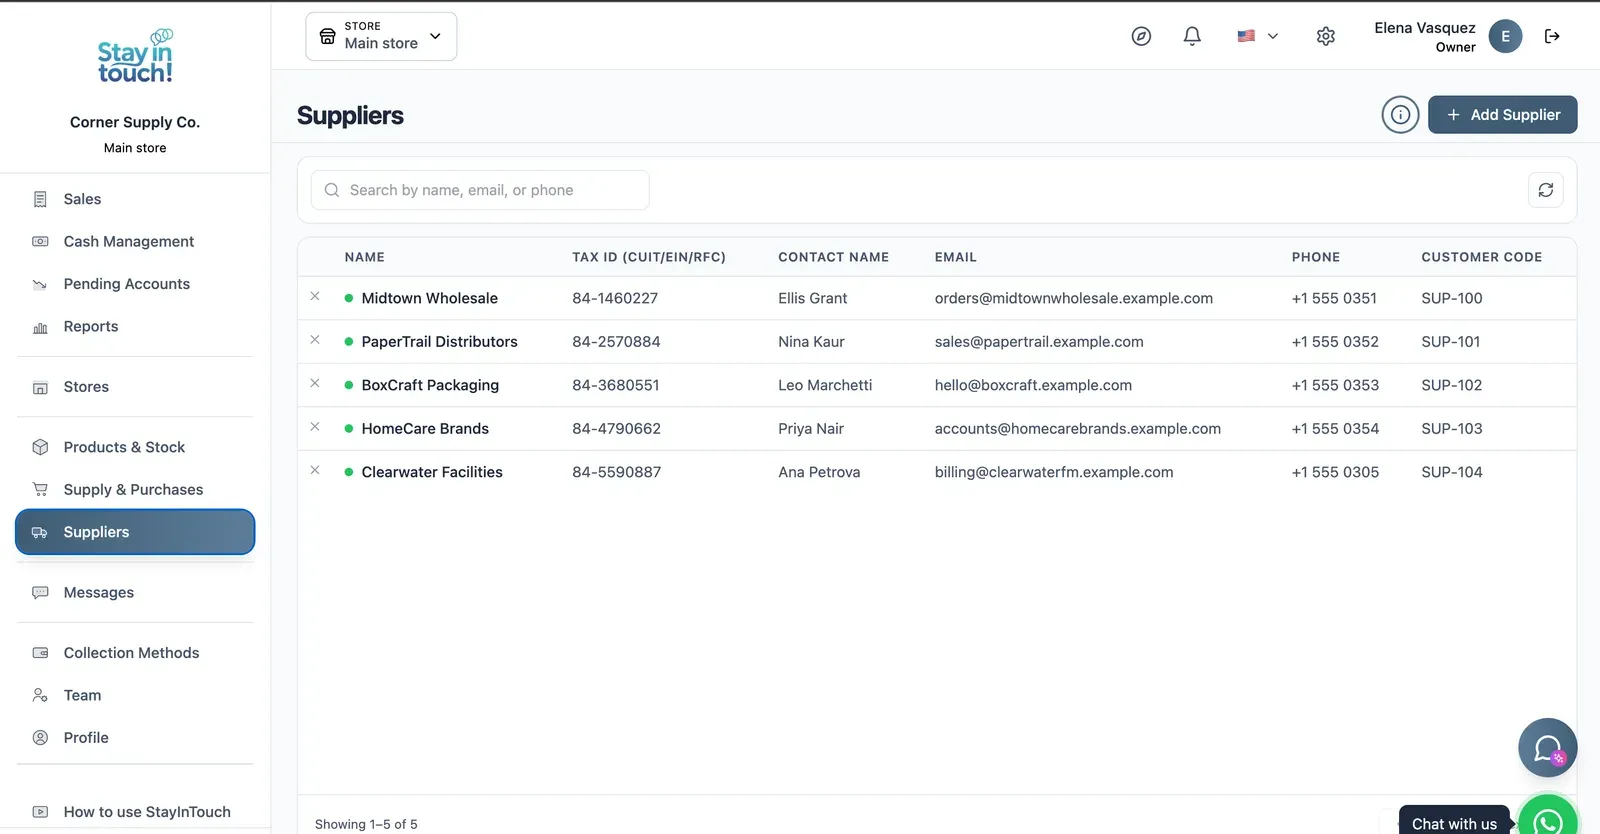Screen dimensions: 1600x834
Task: Open How to use StayInTouch
Action: 135,812
